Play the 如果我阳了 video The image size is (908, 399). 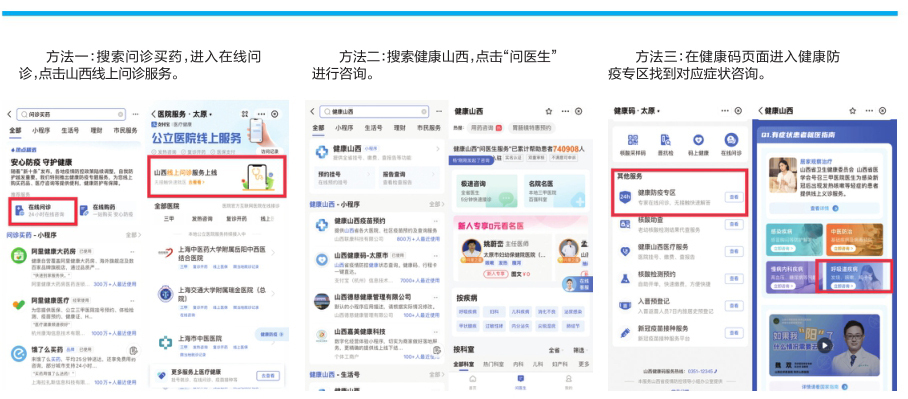tap(825, 345)
